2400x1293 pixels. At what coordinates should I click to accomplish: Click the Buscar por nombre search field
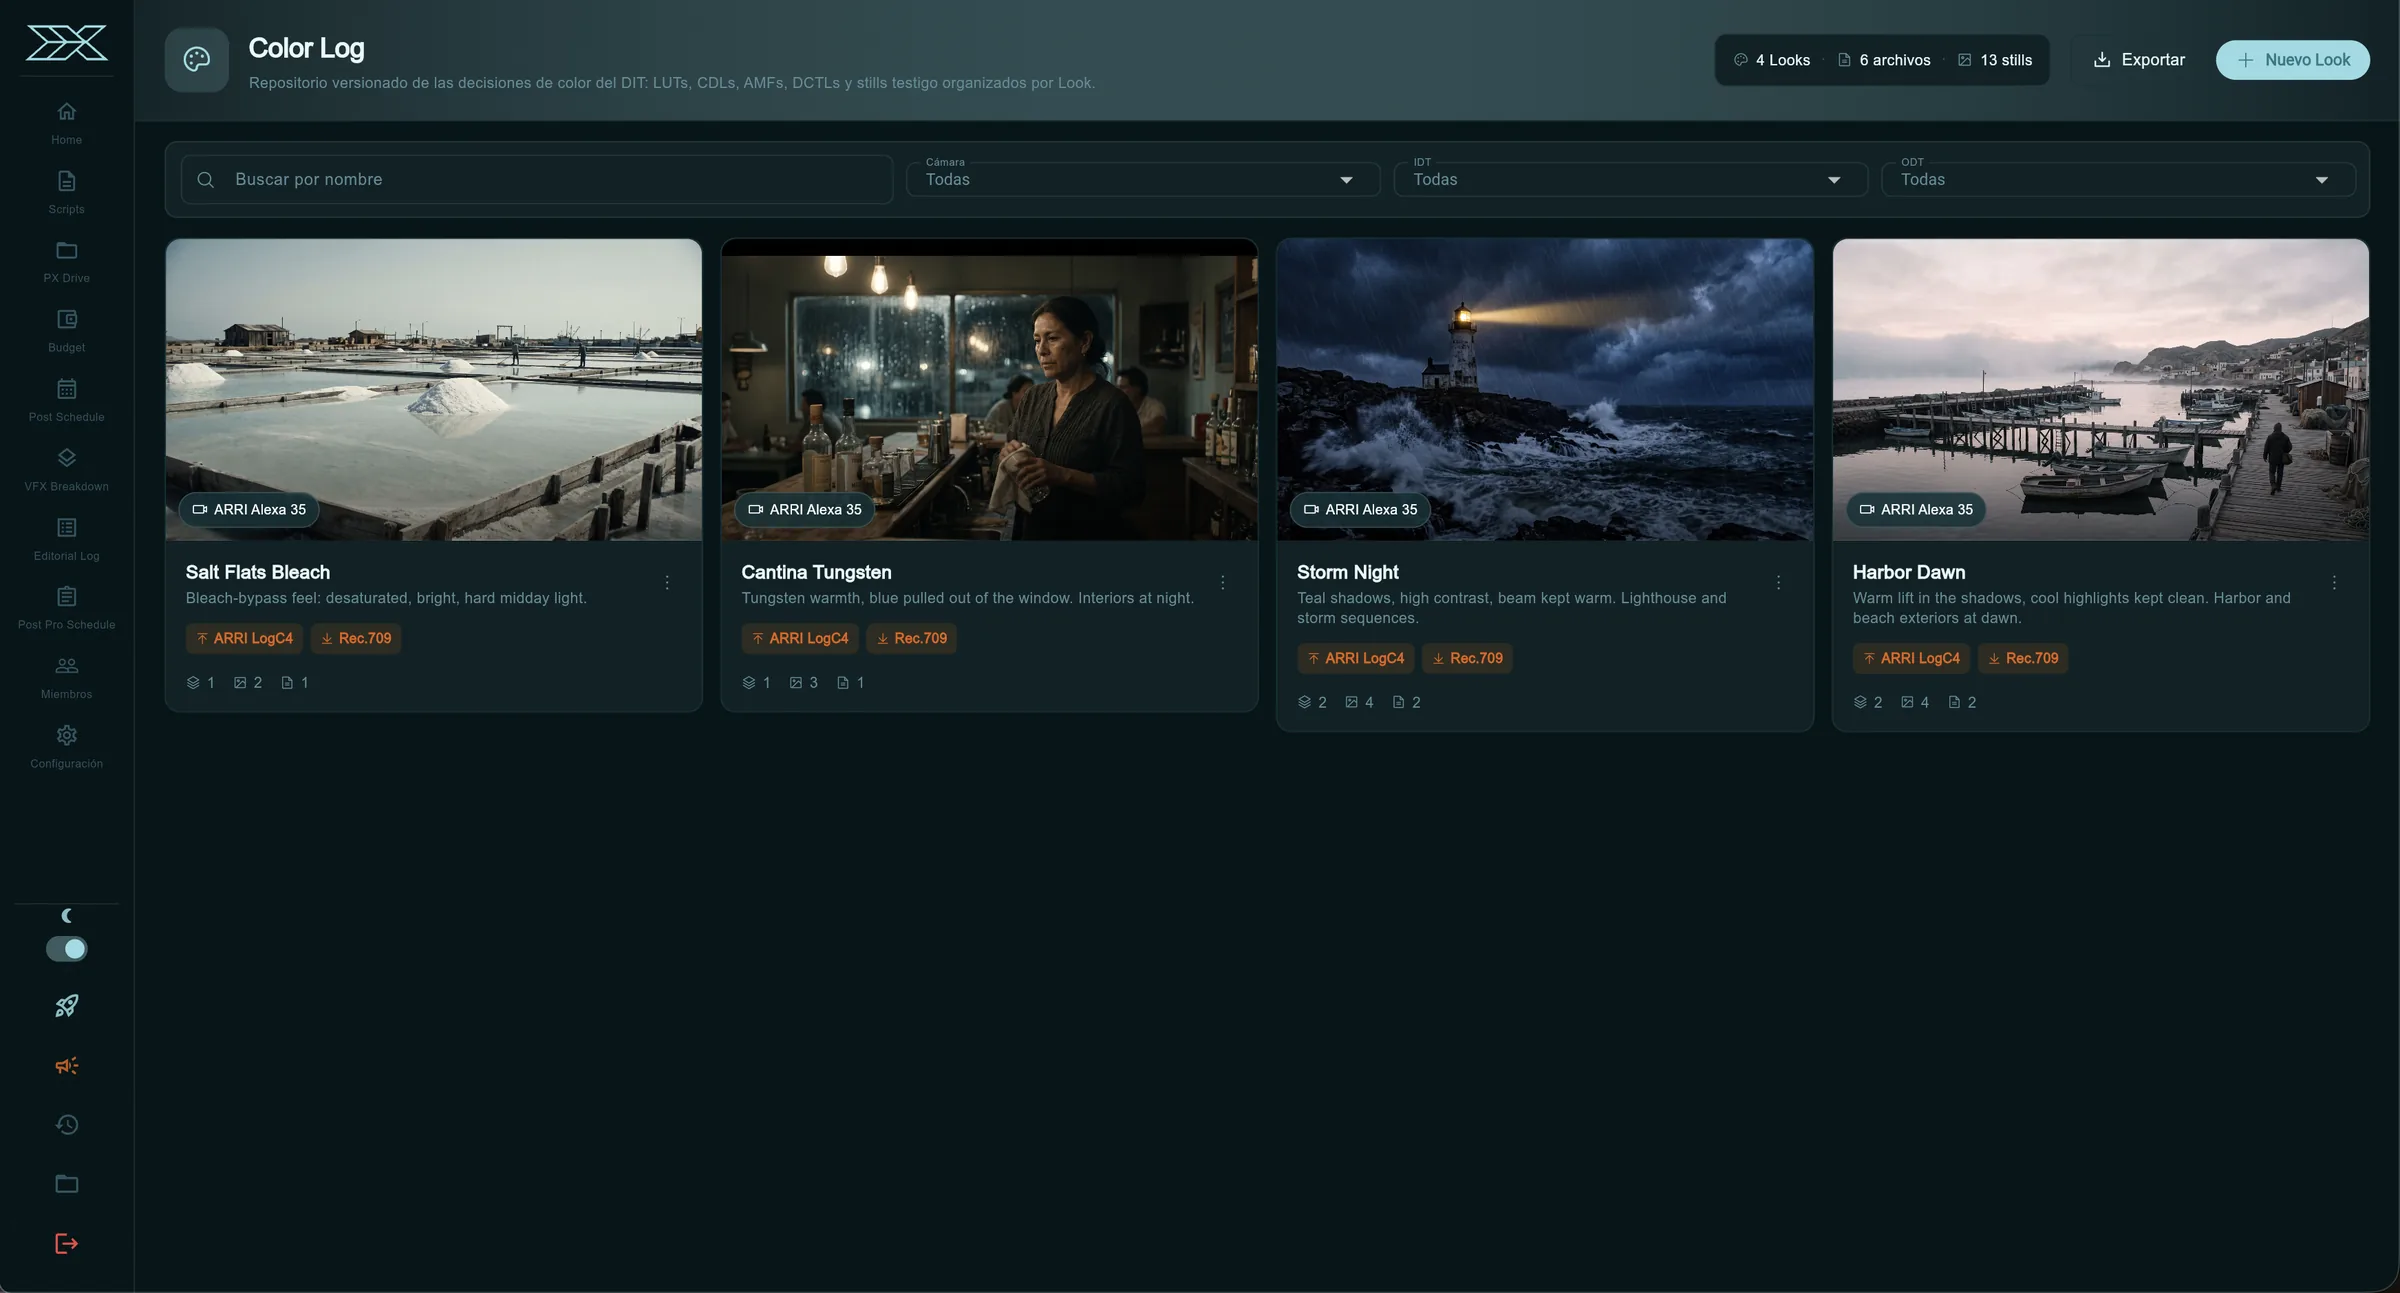click(537, 179)
